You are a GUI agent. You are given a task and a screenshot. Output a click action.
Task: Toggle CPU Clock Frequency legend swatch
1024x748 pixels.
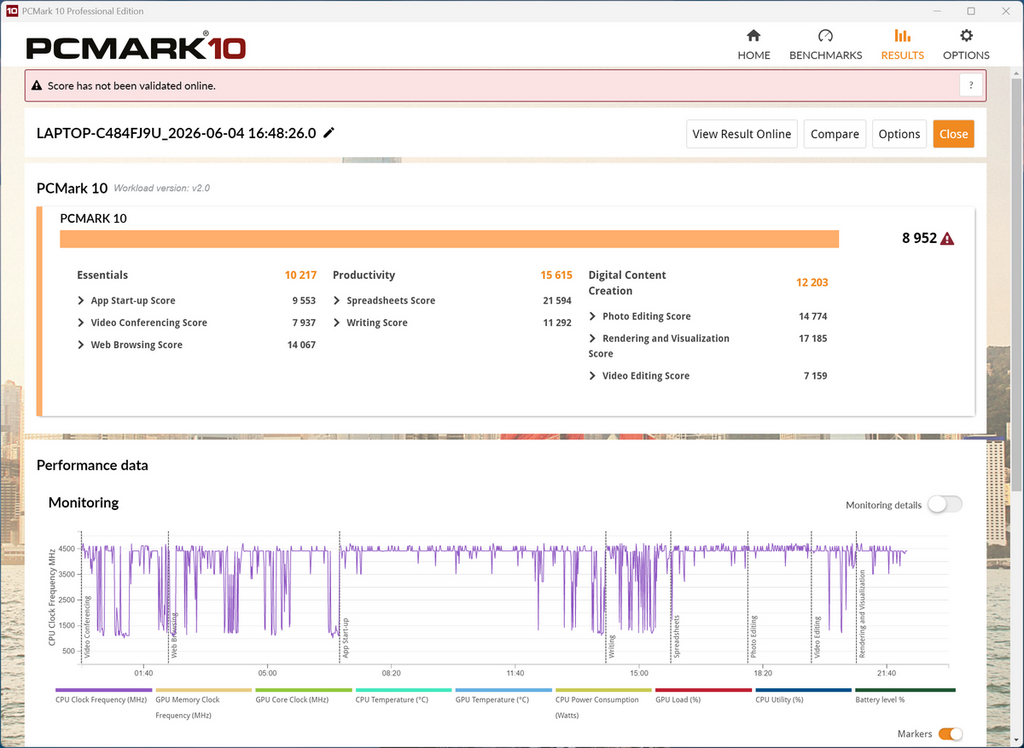103,690
